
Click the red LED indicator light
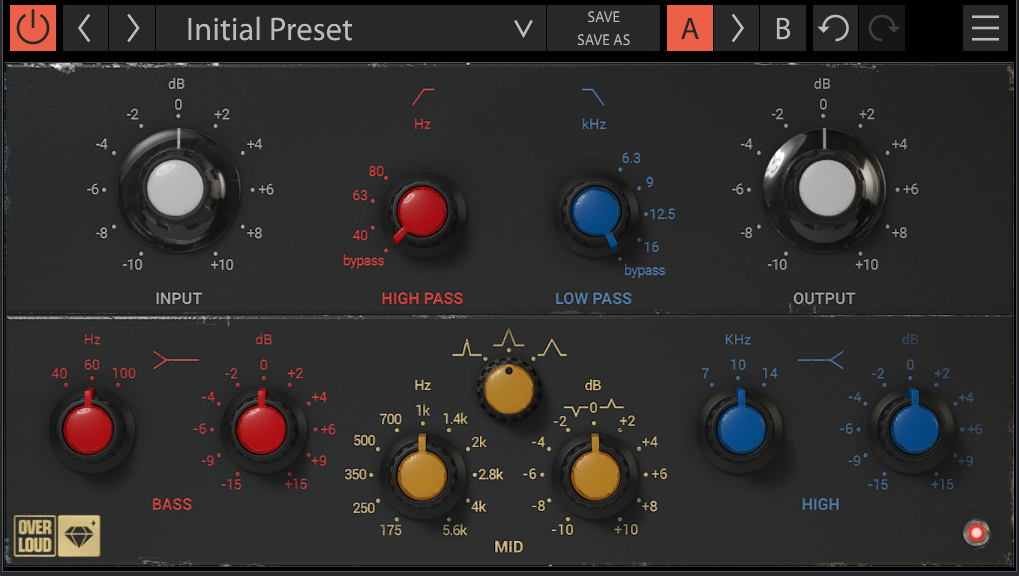[975, 532]
